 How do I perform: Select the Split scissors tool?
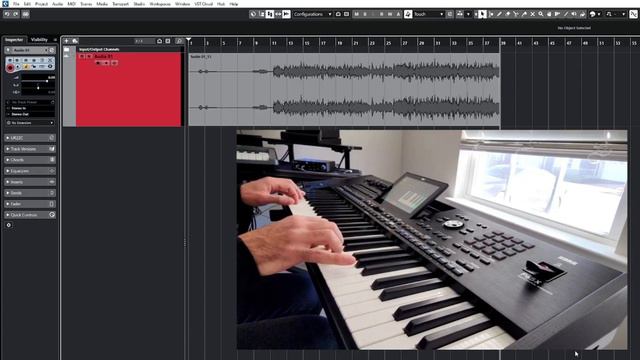pyautogui.click(x=516, y=14)
